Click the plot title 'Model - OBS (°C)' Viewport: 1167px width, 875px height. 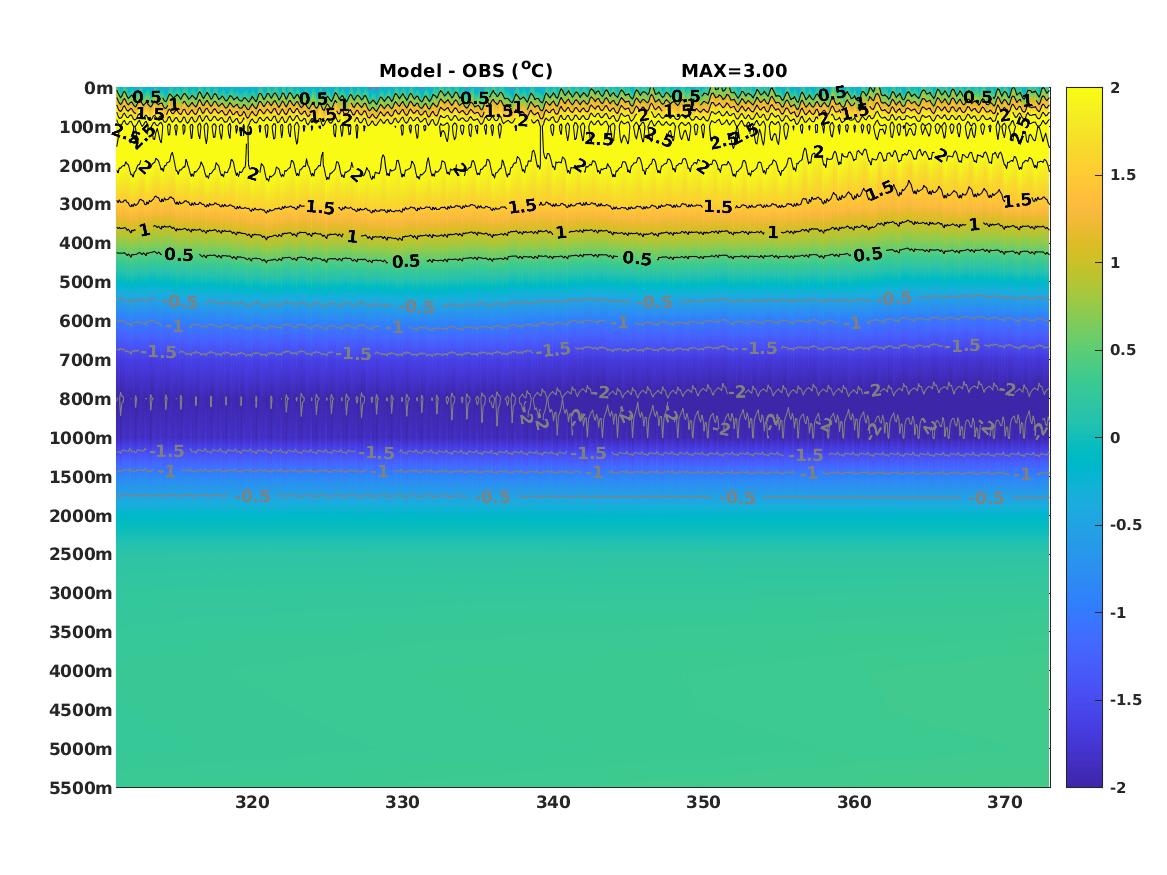coord(466,70)
